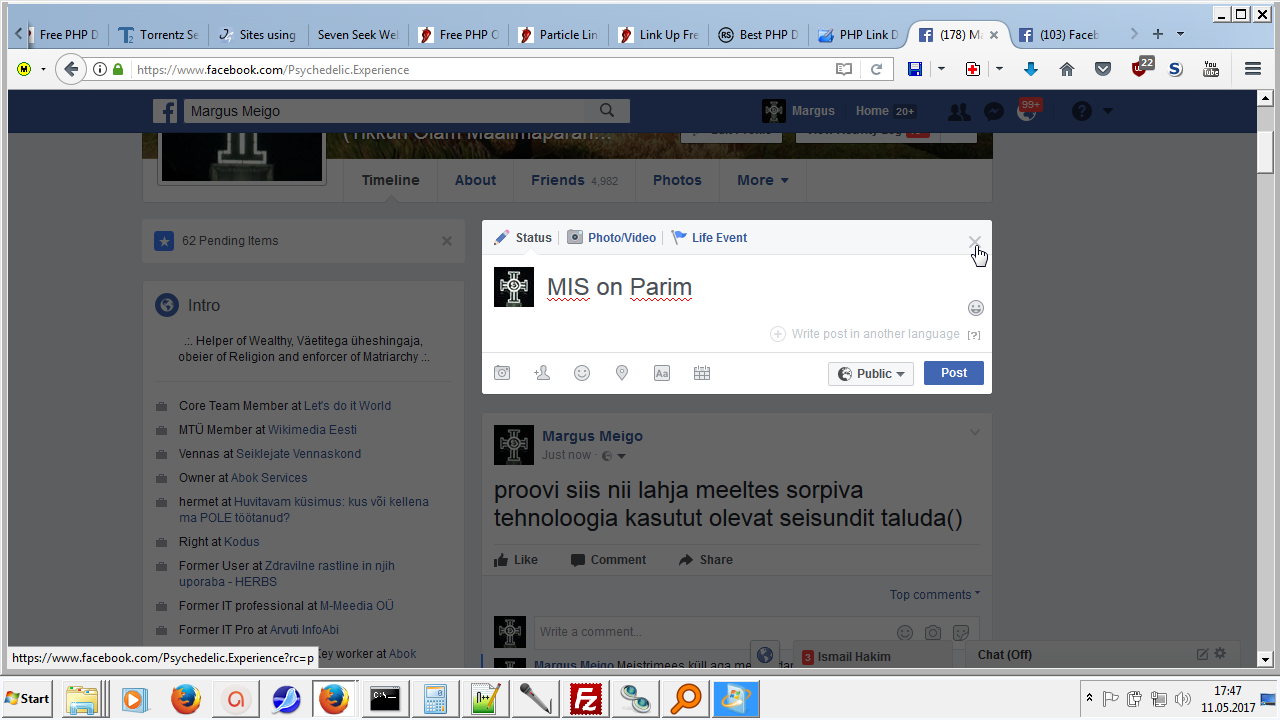Open the notifications globe with 99+ badge
The height and width of the screenshot is (720, 1280).
(1027, 112)
